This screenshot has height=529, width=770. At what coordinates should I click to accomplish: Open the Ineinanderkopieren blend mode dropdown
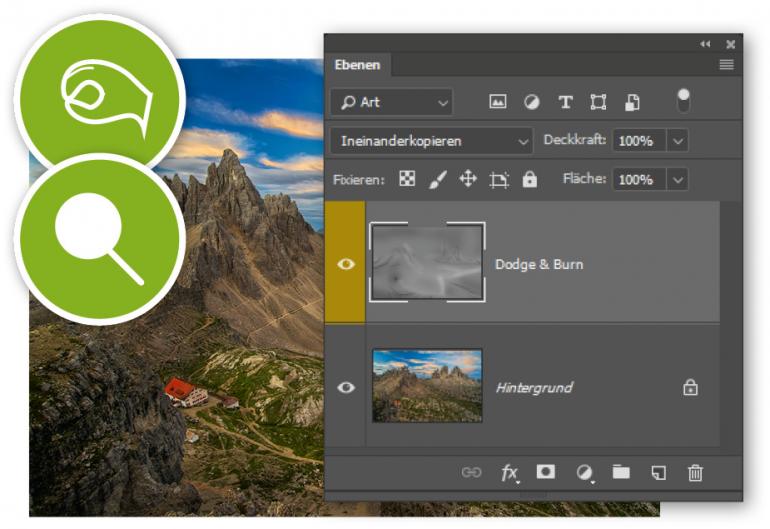coord(431,141)
